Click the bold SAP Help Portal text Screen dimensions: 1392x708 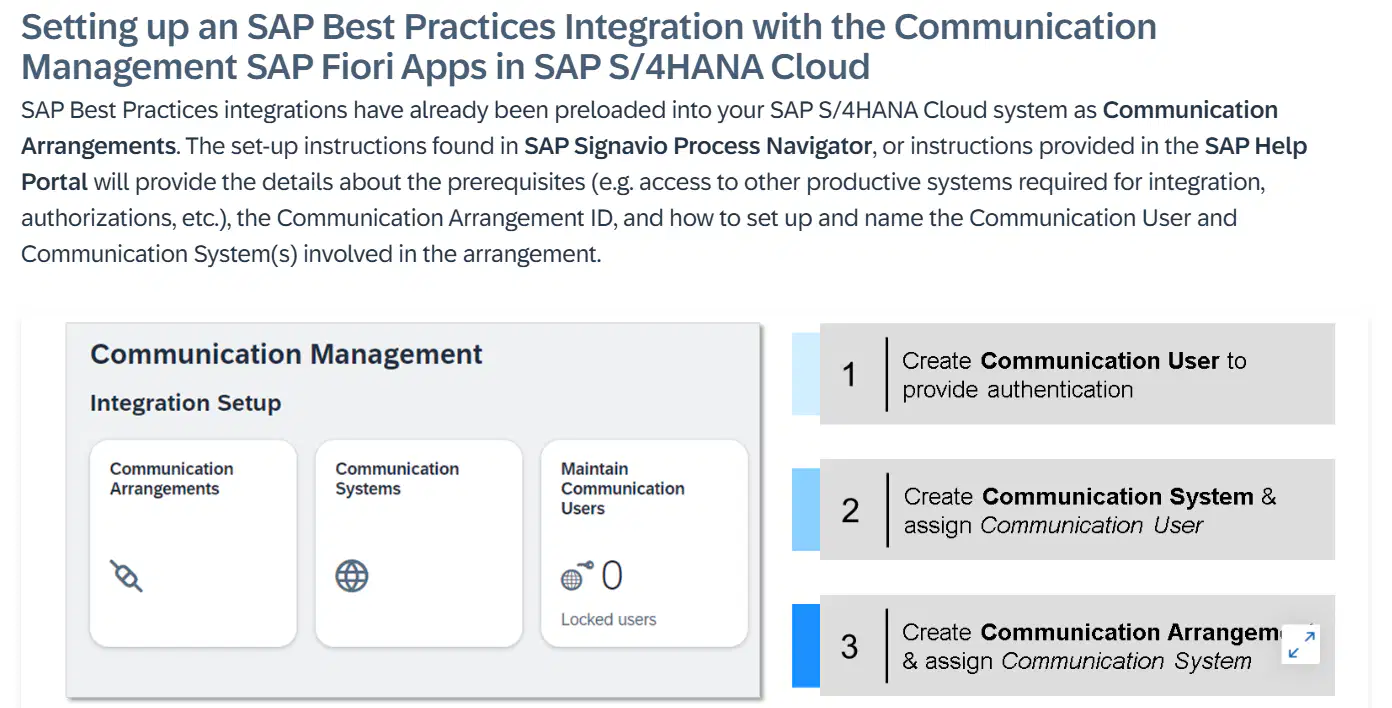[x=664, y=164]
